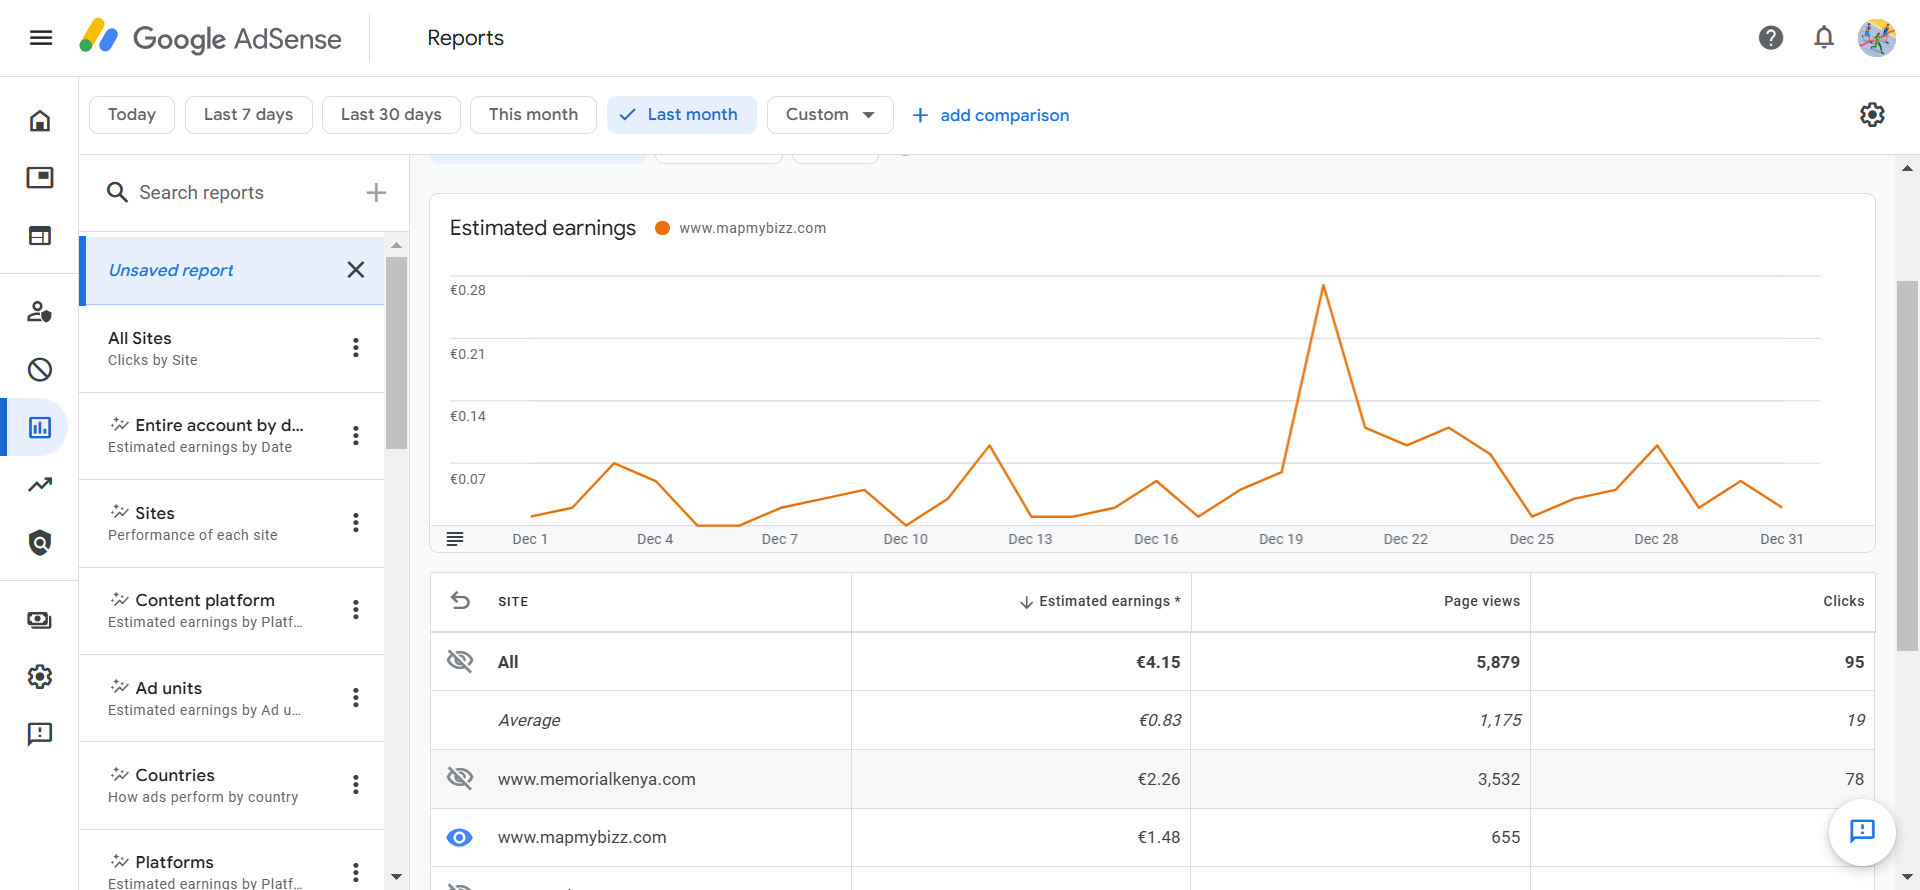Open the Sites performance report

(232, 523)
